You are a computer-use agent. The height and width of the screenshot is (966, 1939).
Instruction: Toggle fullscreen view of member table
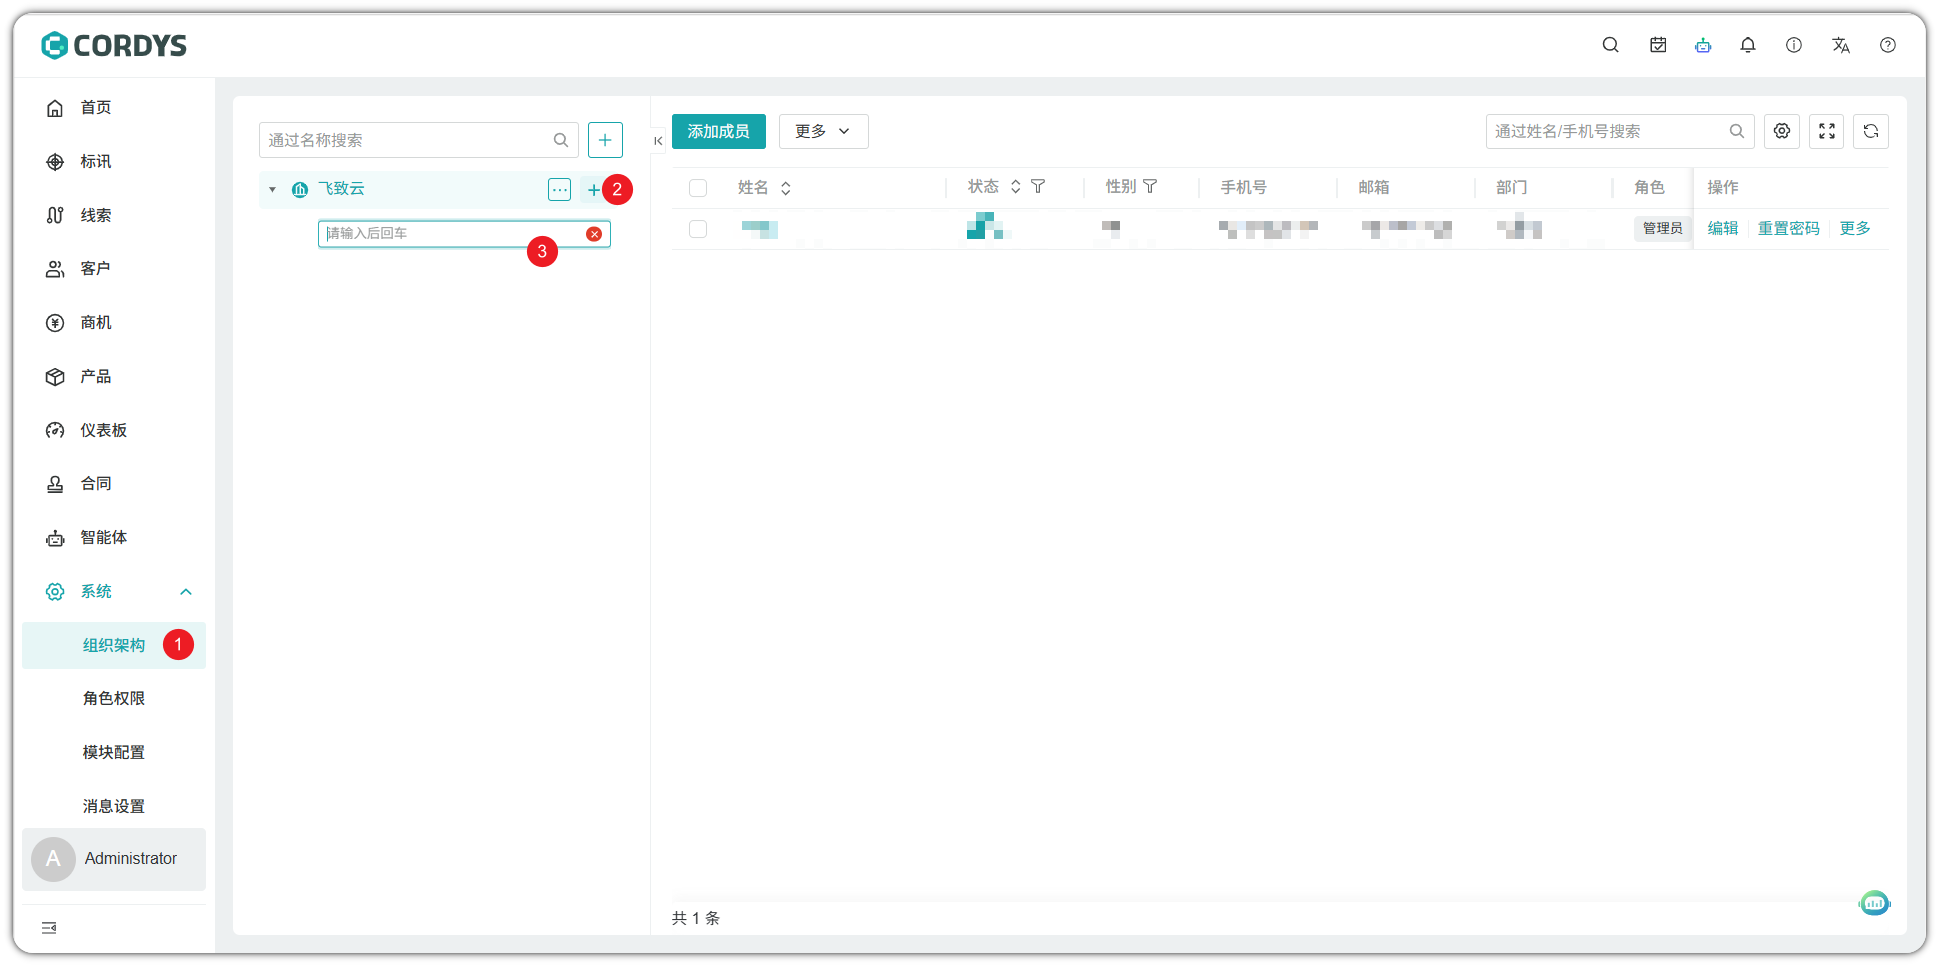coord(1826,131)
